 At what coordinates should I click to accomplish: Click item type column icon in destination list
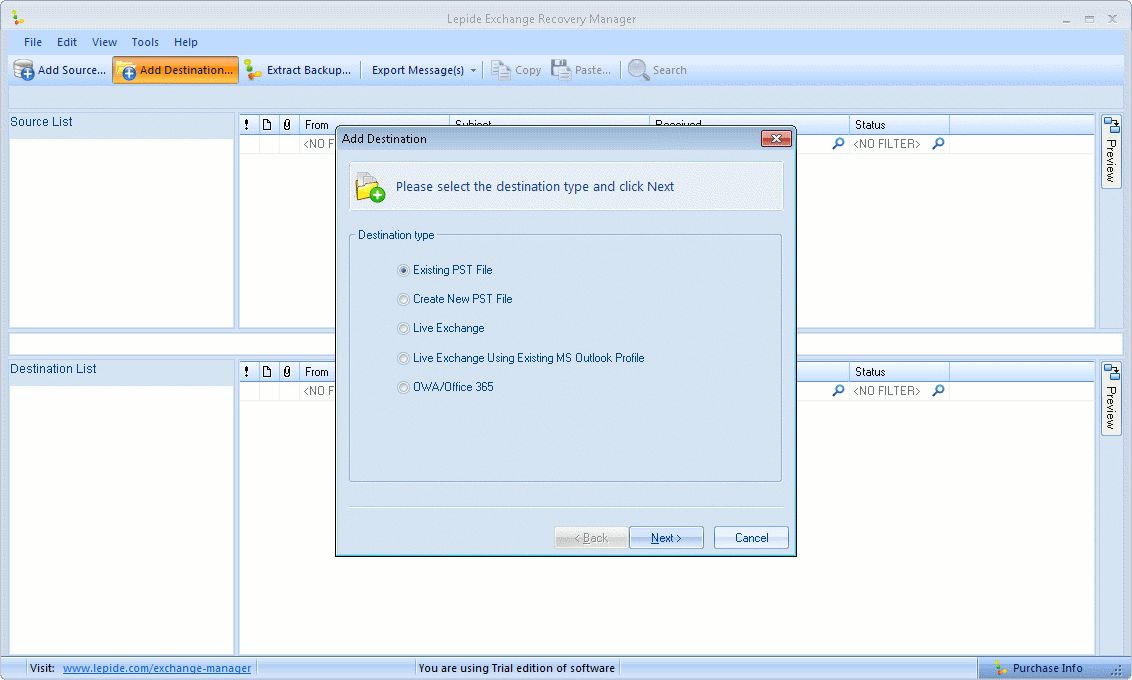point(267,372)
